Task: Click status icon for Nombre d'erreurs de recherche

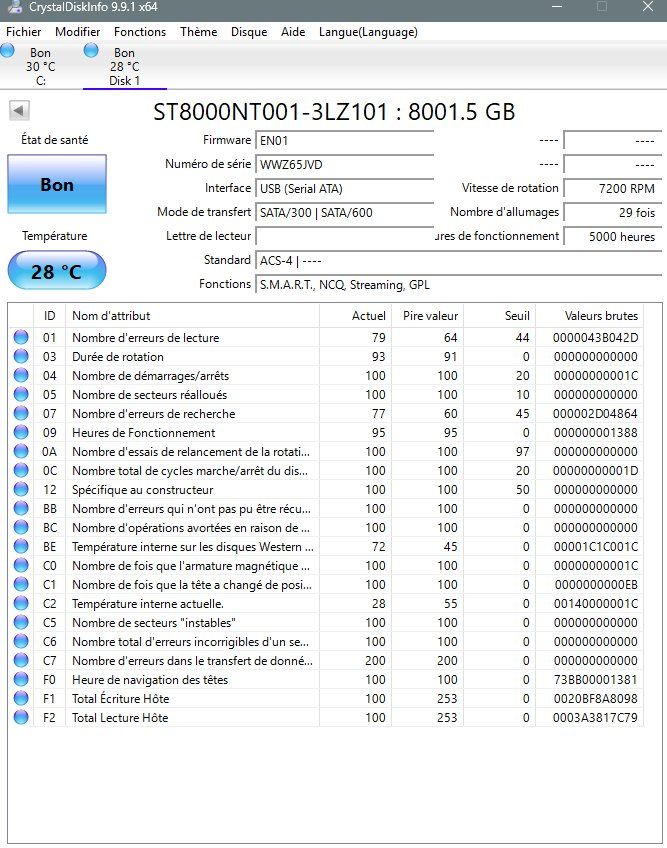Action: pos(21,413)
